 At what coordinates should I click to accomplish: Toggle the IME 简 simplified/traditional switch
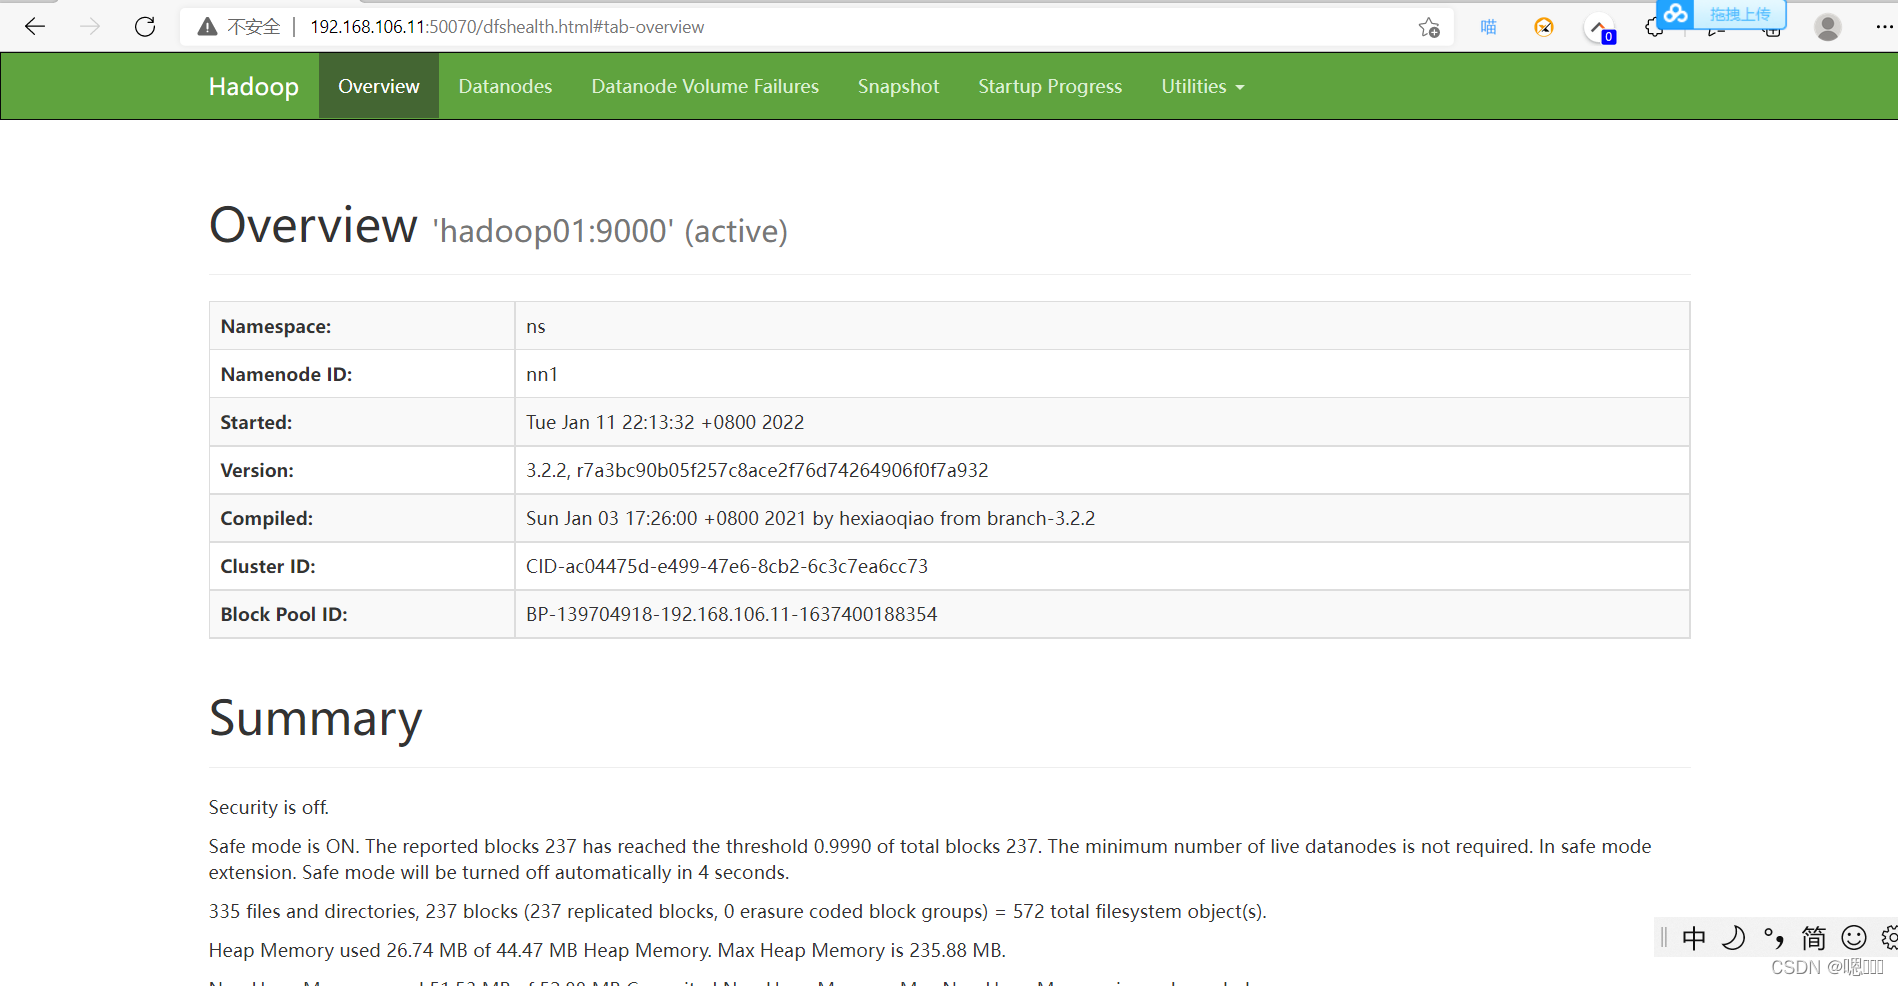click(x=1814, y=938)
